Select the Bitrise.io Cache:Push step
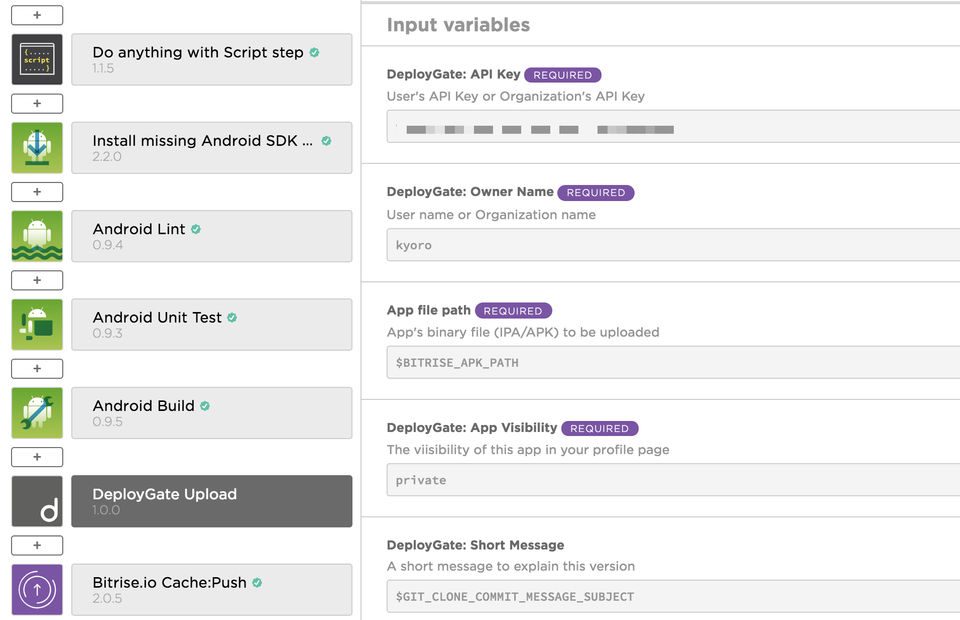The height and width of the screenshot is (620, 960). click(x=212, y=589)
